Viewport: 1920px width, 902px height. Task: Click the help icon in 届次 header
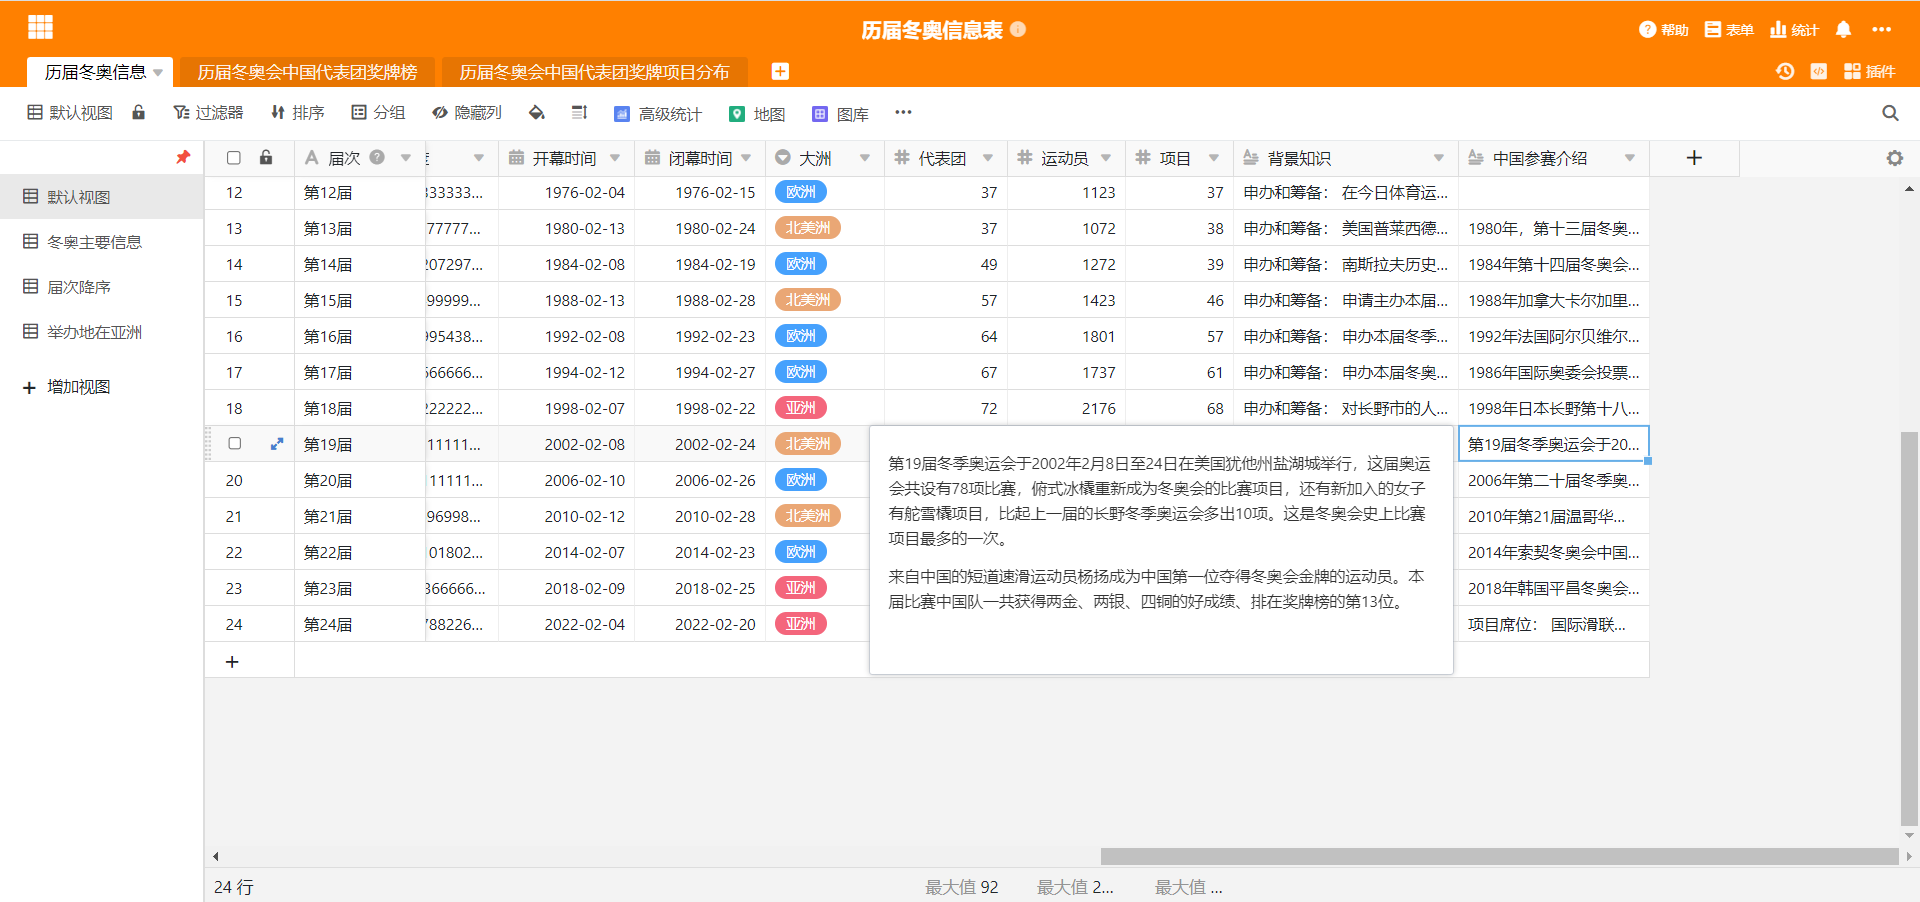377,157
